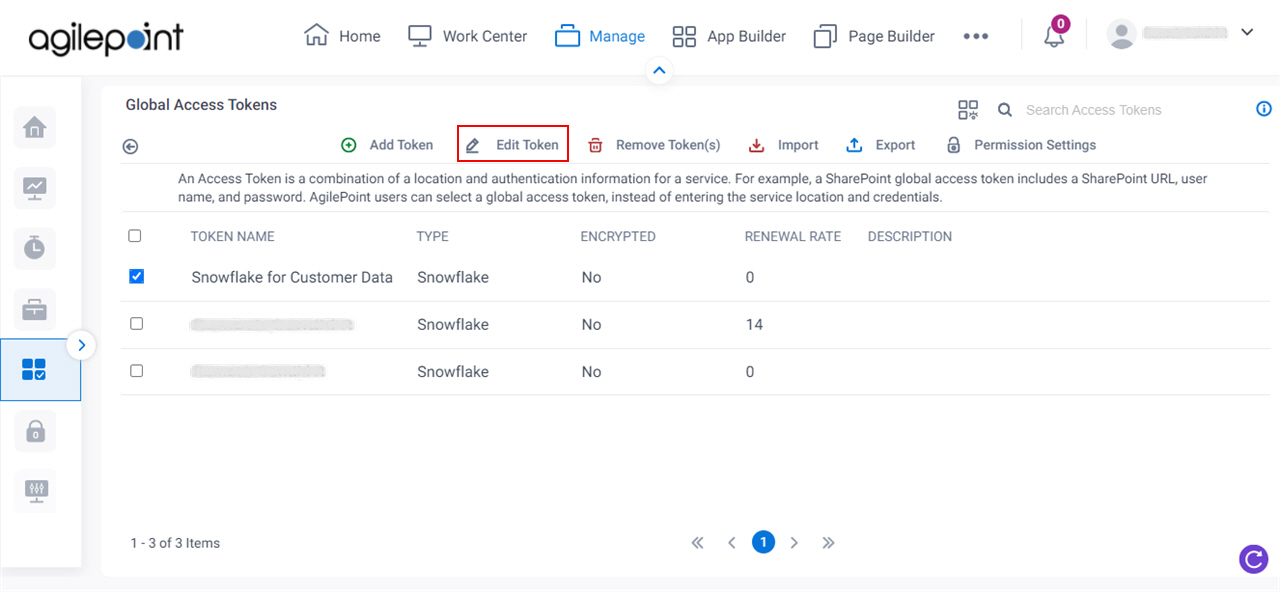Sort by RENEWAL RATE column header
1280x592 pixels.
(x=793, y=237)
